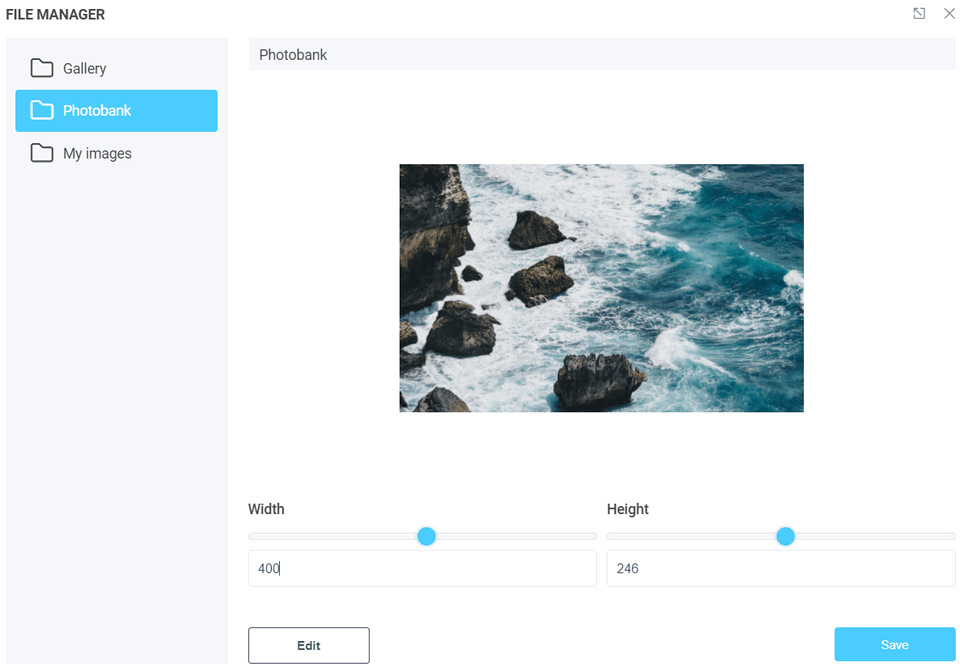This screenshot has width=960, height=667.
Task: Focus the Width input showing 400
Action: pyautogui.click(x=421, y=568)
